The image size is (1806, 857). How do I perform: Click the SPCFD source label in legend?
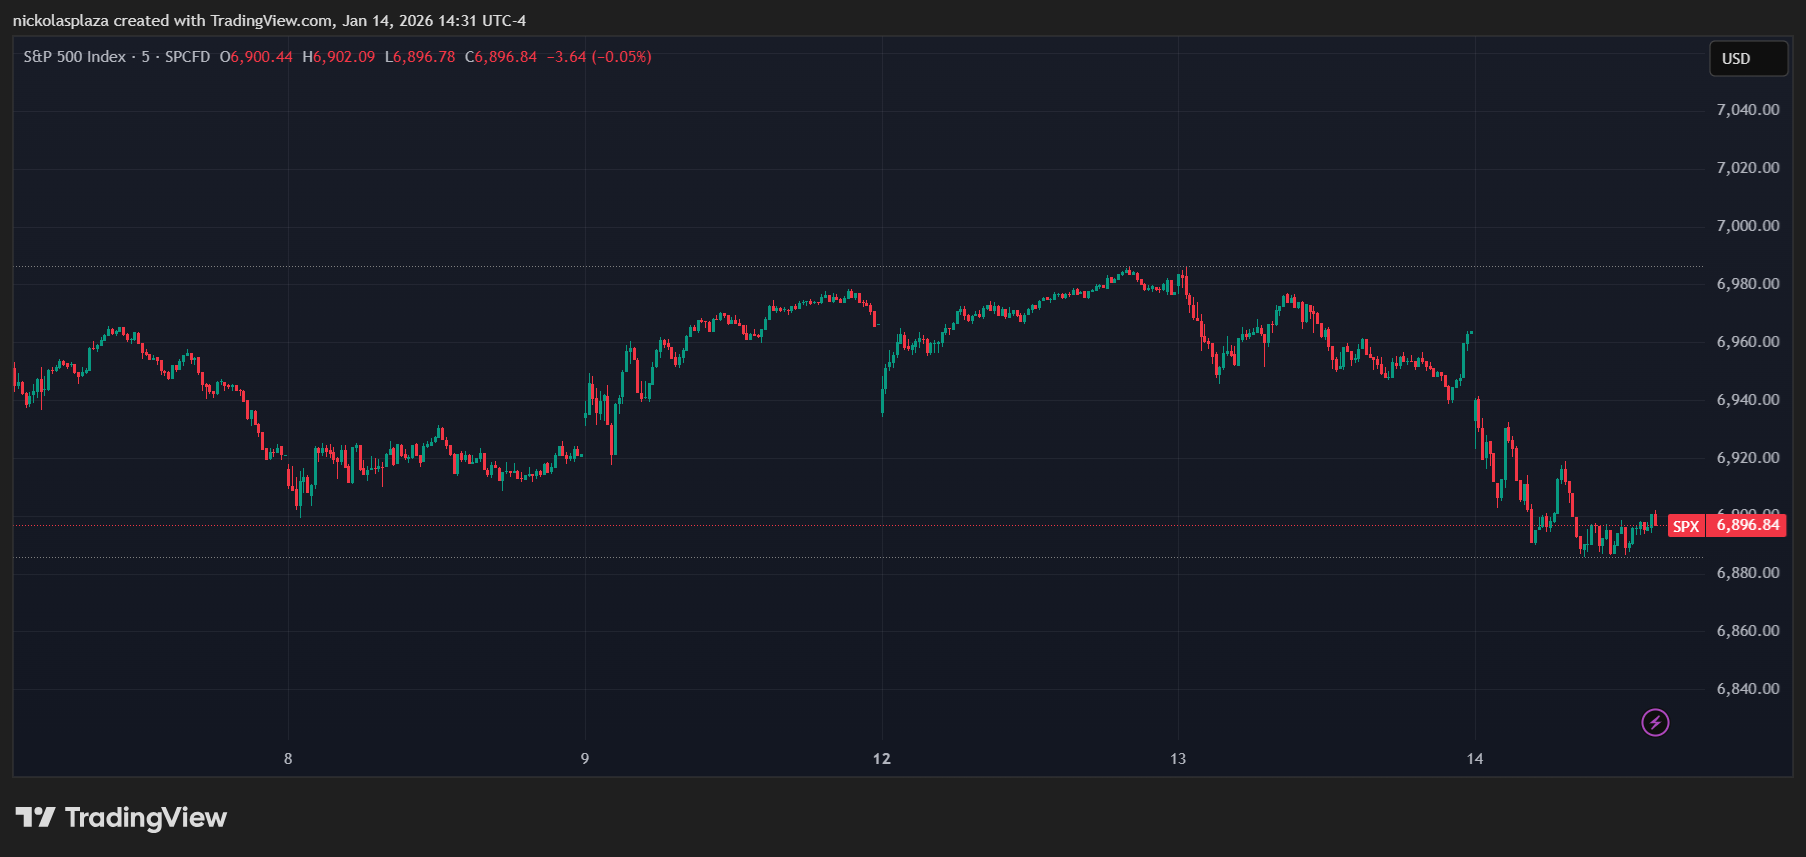point(187,57)
